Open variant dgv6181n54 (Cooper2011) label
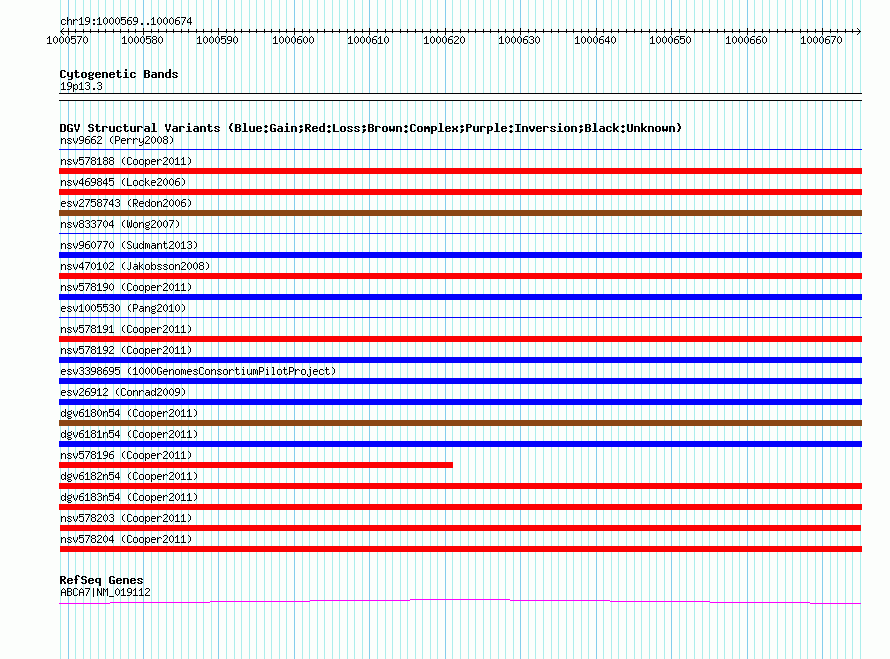The width and height of the screenshot is (890, 659). (x=129, y=434)
